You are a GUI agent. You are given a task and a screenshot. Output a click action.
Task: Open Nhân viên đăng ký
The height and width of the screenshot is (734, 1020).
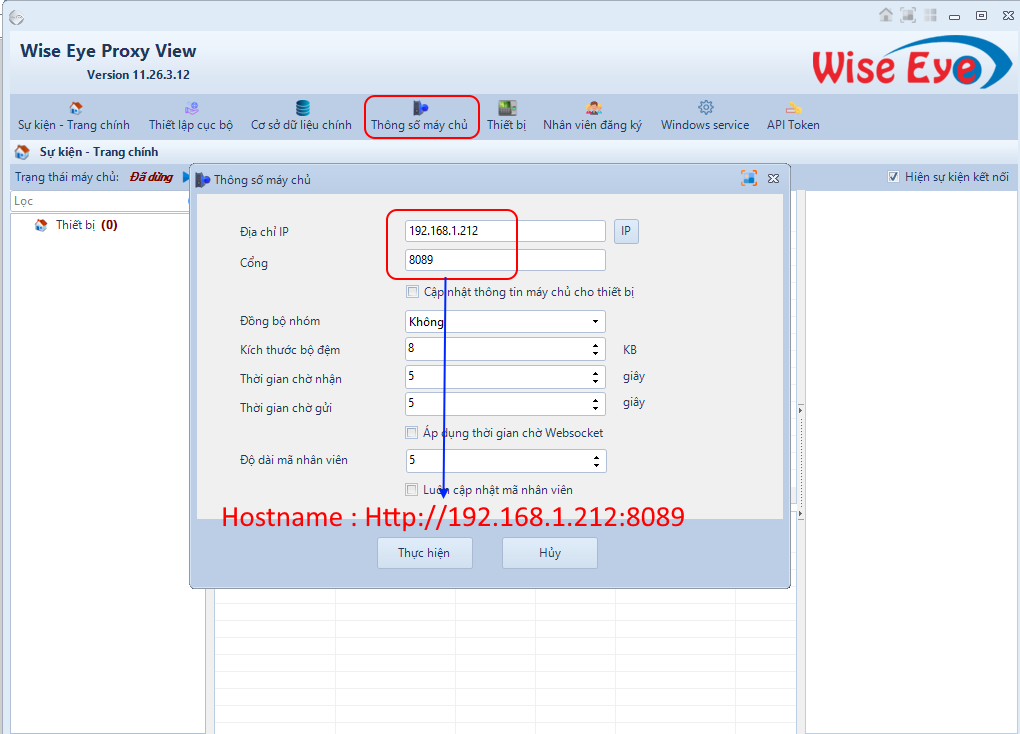click(592, 114)
